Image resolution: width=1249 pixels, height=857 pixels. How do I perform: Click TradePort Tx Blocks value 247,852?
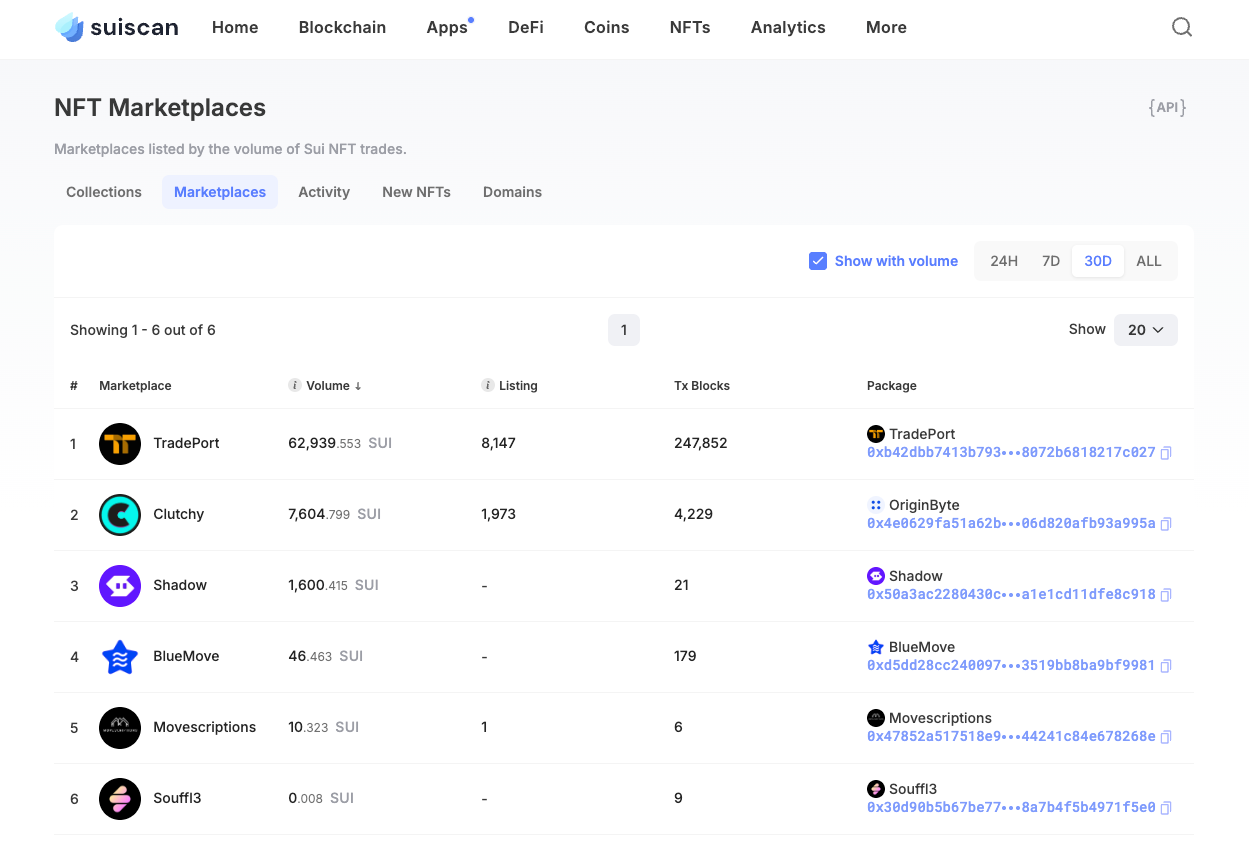point(701,443)
